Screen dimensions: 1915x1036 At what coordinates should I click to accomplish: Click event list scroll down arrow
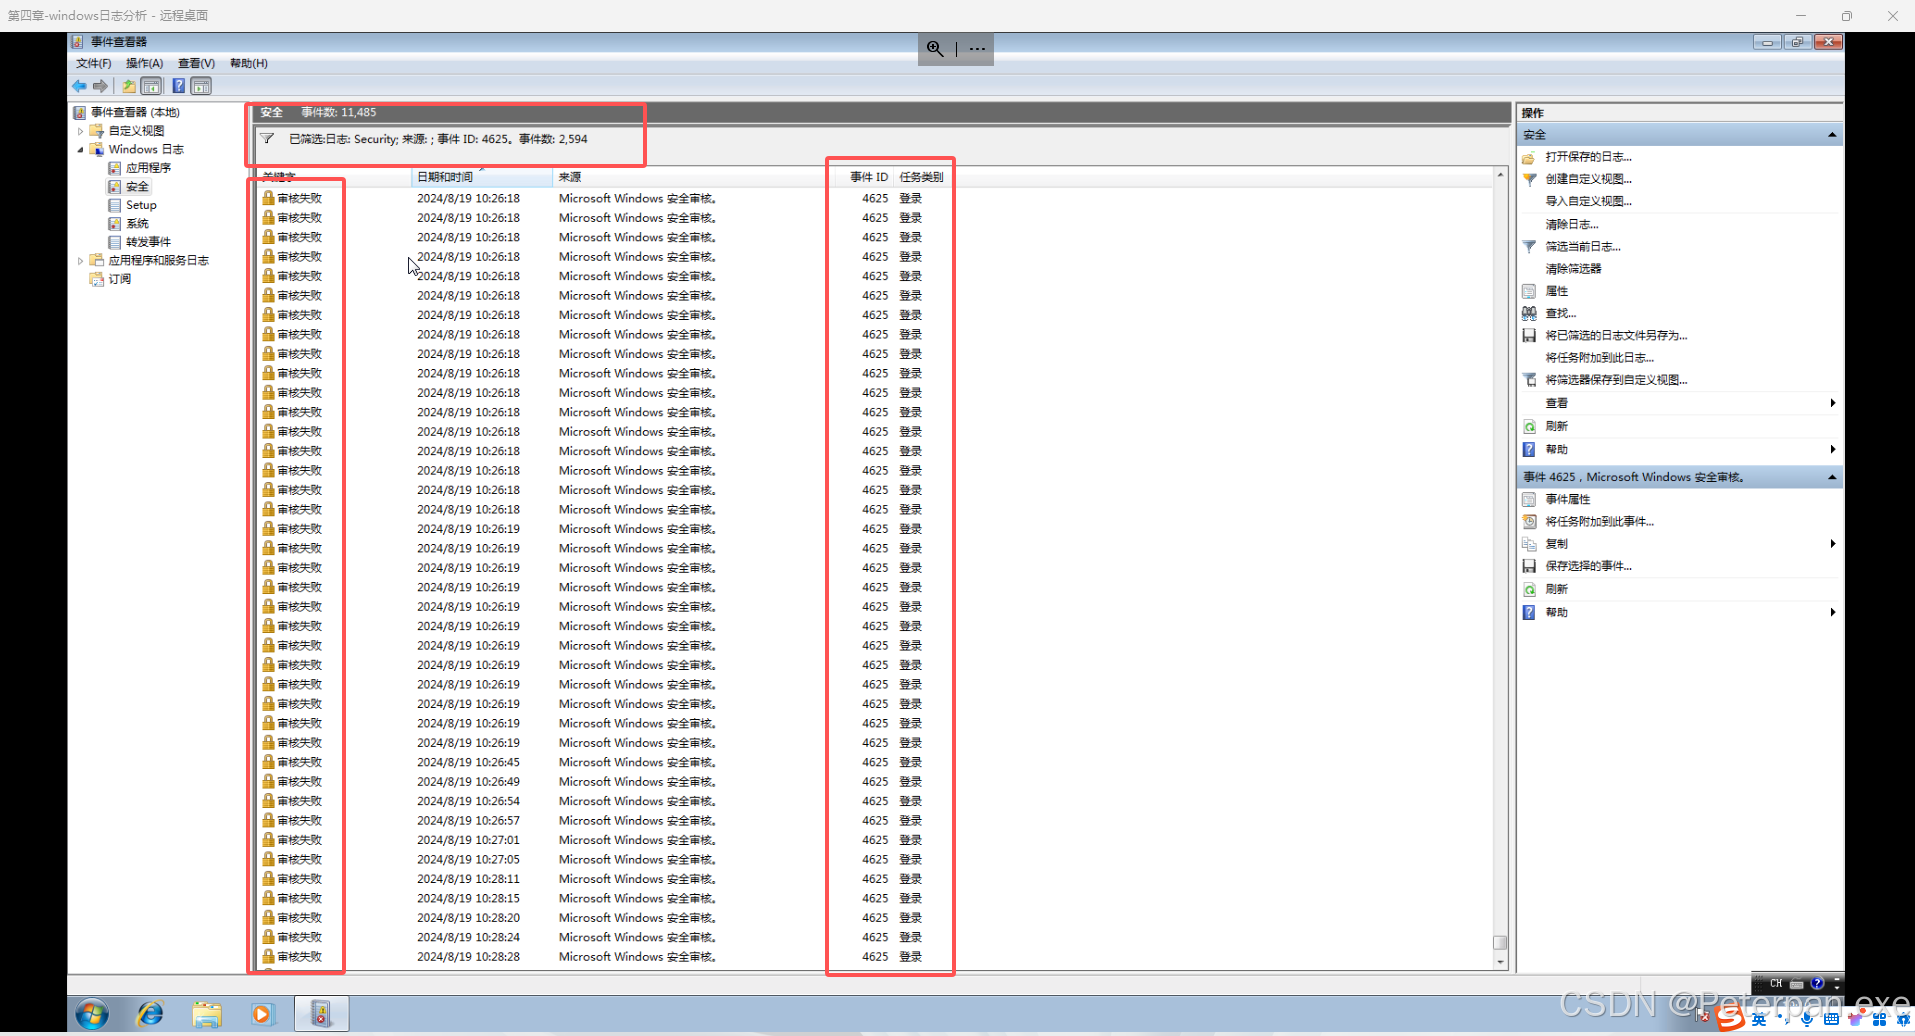1500,962
